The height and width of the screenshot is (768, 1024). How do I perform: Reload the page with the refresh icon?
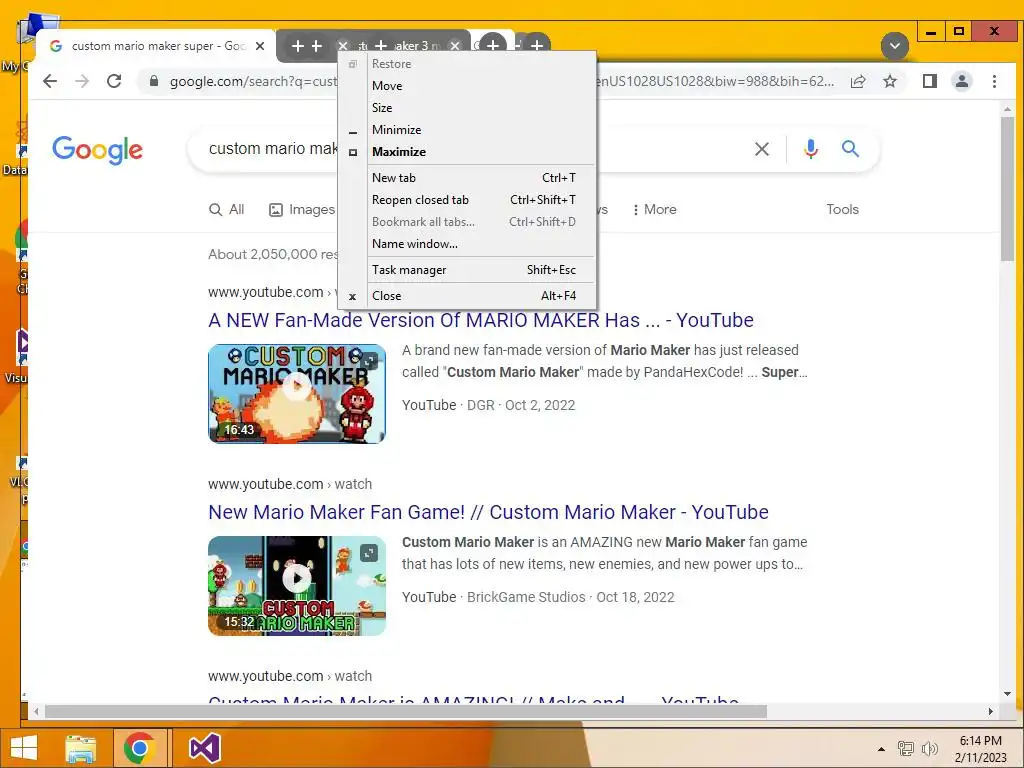coord(114,81)
